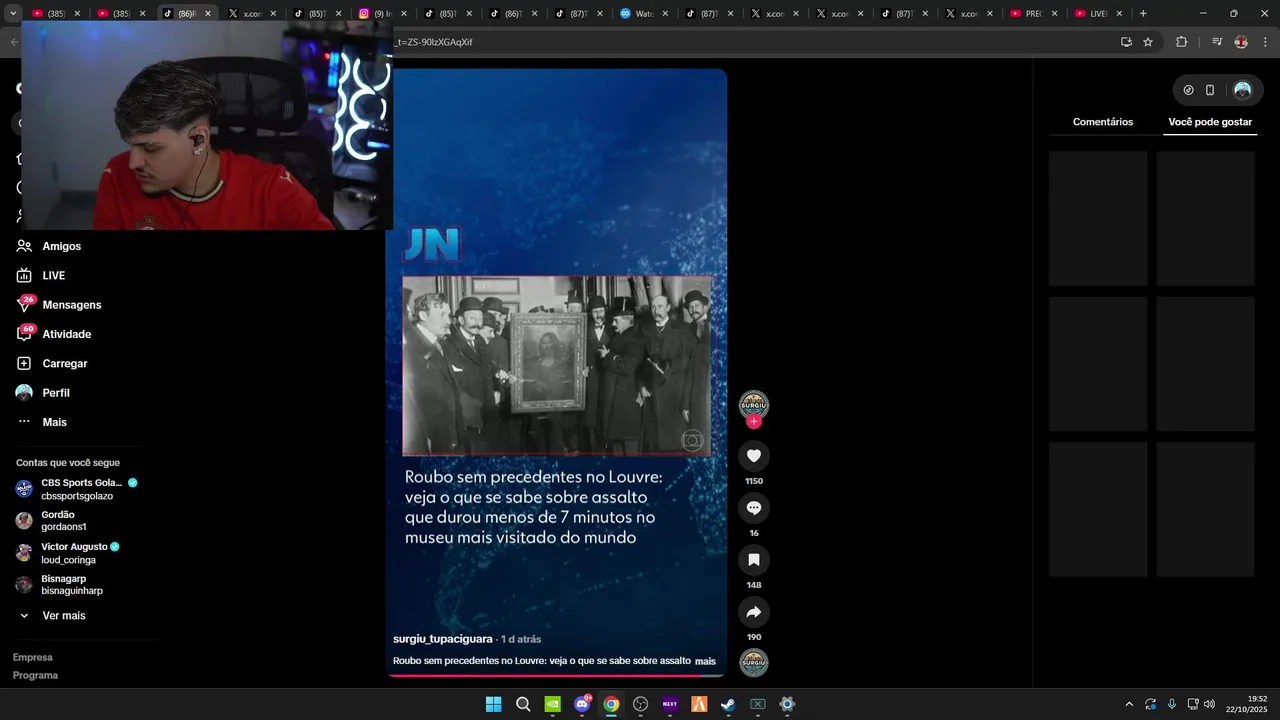Seek on the red video progress bar
The image size is (1280, 720).
tap(556, 676)
